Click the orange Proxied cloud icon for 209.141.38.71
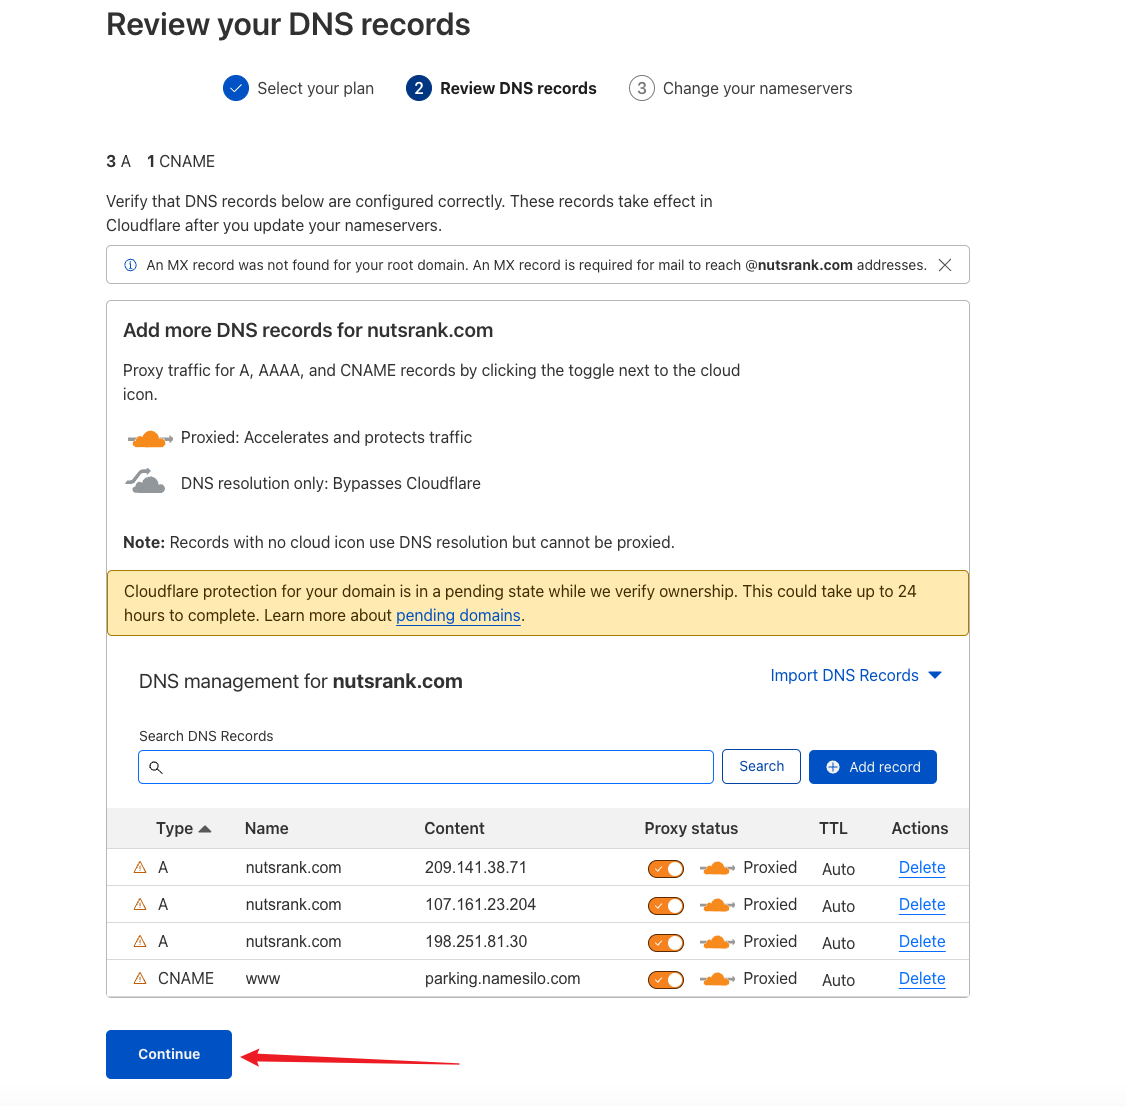The width and height of the screenshot is (1126, 1106). pos(717,868)
